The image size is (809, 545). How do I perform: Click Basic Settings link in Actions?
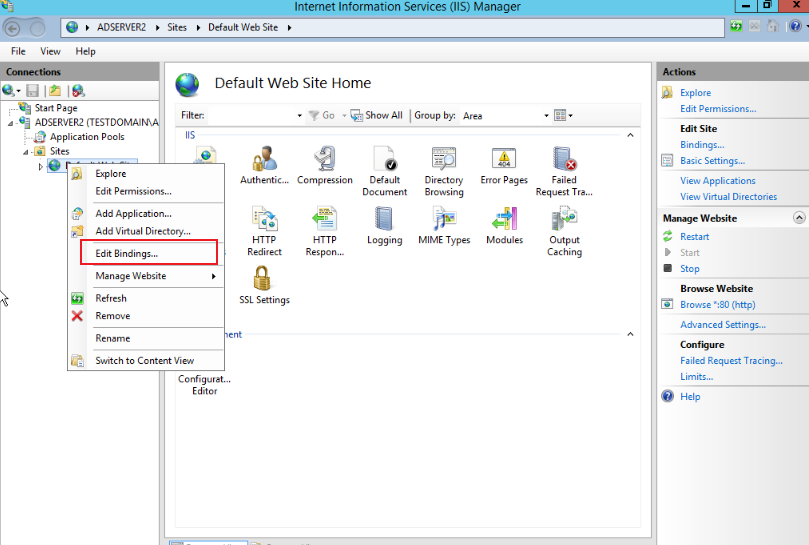pyautogui.click(x=712, y=161)
